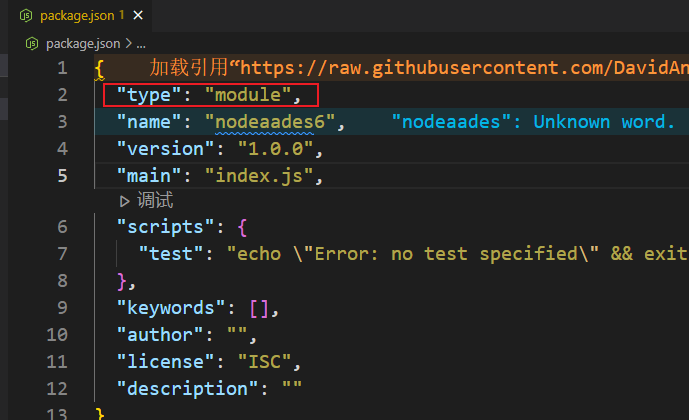Click the "index.js" main value
Screen dimensions: 689x420
coord(259,176)
